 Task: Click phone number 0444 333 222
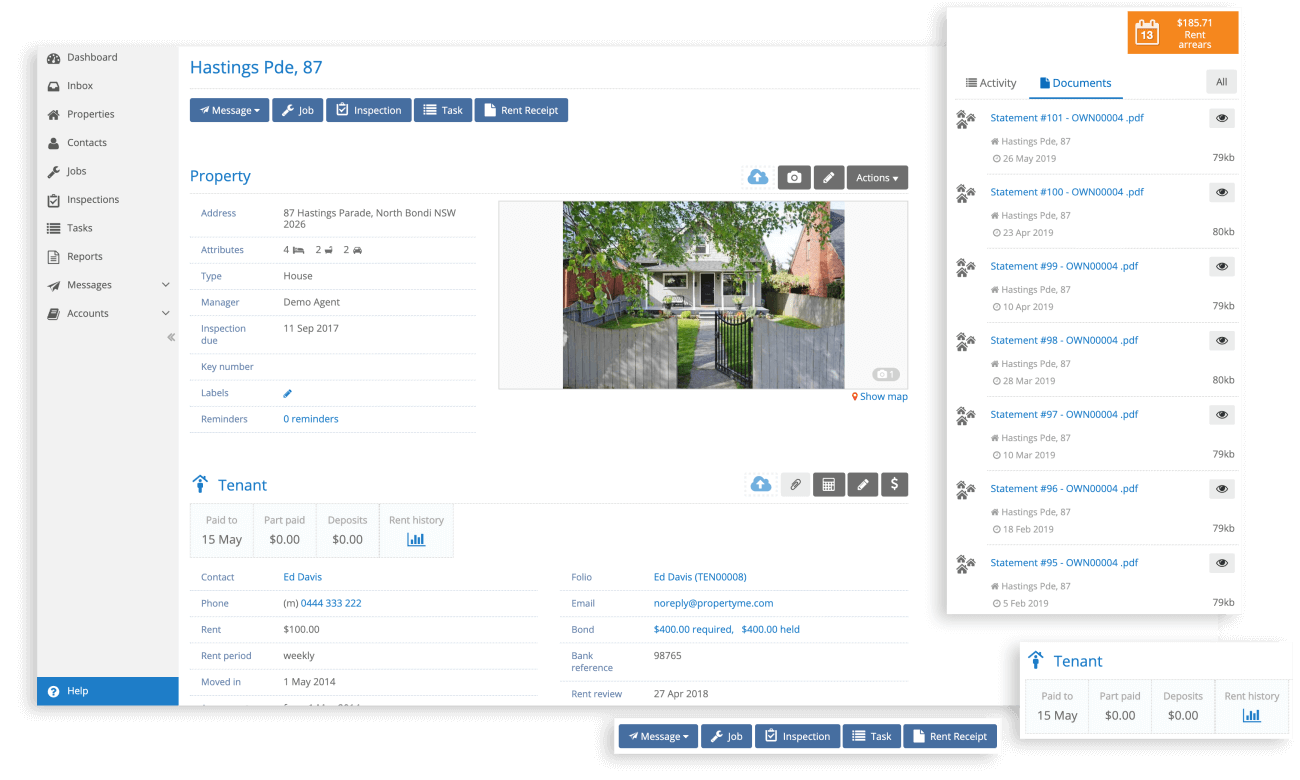[x=331, y=604]
